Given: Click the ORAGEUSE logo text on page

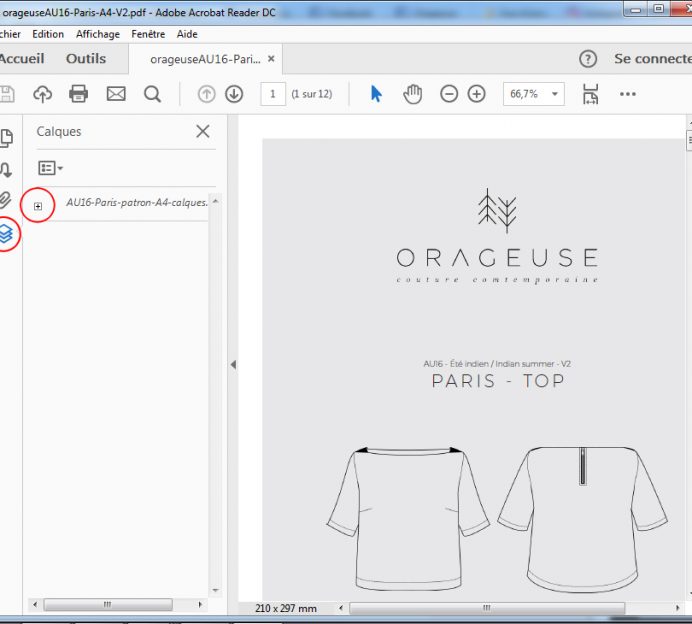Looking at the screenshot, I should click(497, 258).
